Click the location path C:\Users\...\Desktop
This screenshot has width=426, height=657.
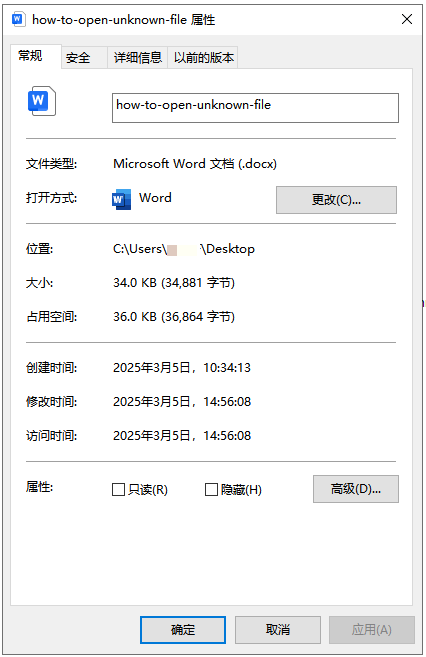(x=184, y=249)
